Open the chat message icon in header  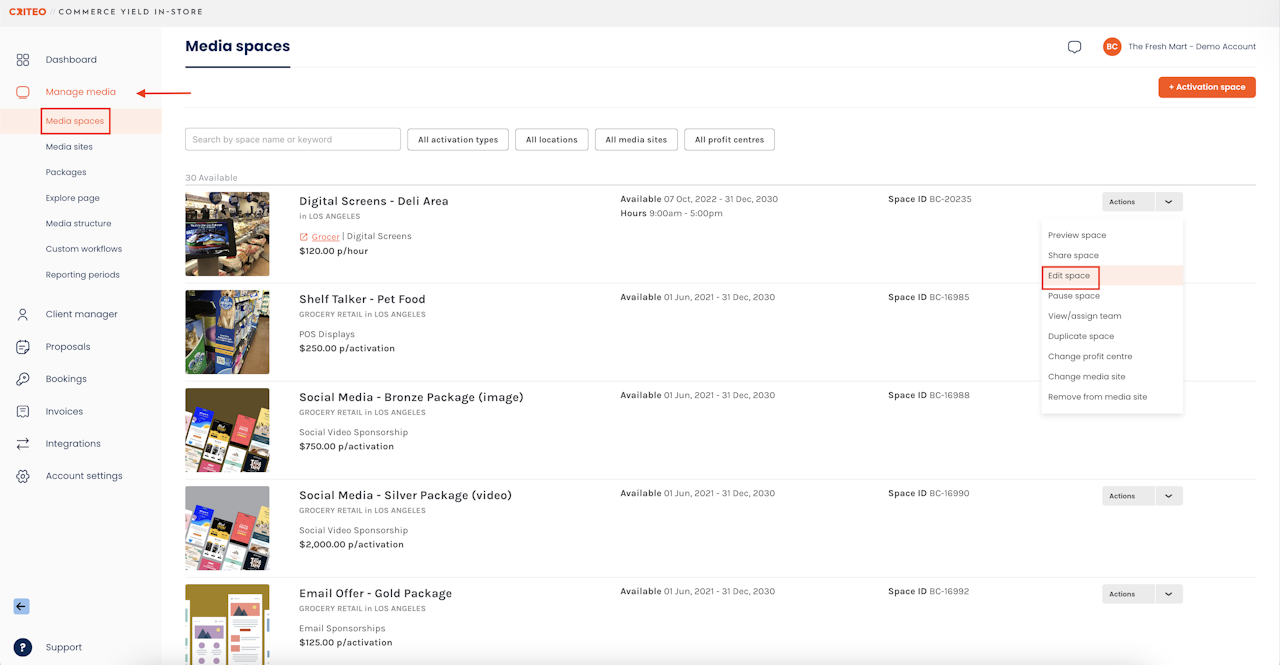tap(1074, 47)
